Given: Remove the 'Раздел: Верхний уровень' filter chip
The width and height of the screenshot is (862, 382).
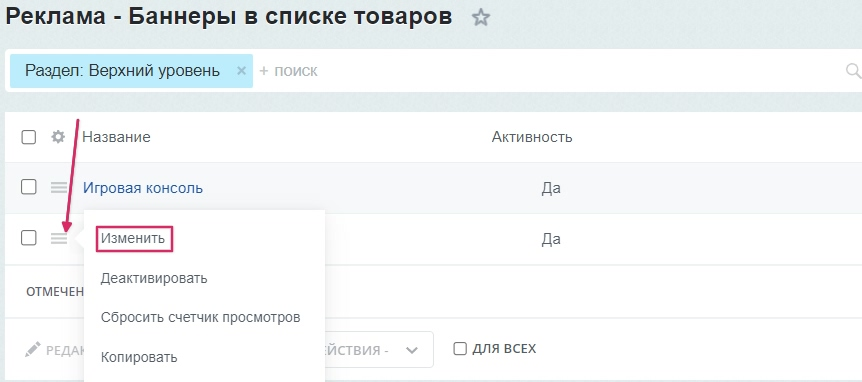Looking at the screenshot, I should click(x=241, y=70).
